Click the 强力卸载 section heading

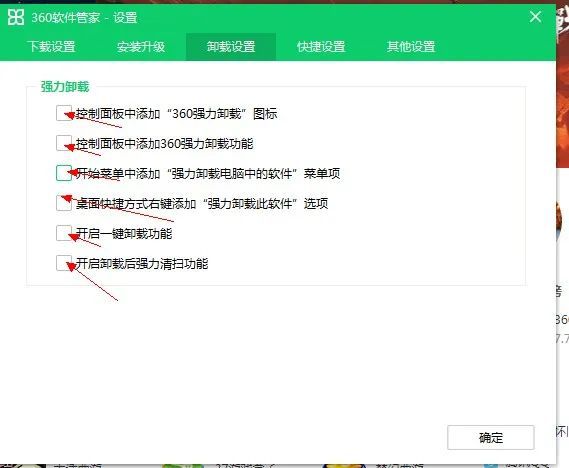coord(65,87)
